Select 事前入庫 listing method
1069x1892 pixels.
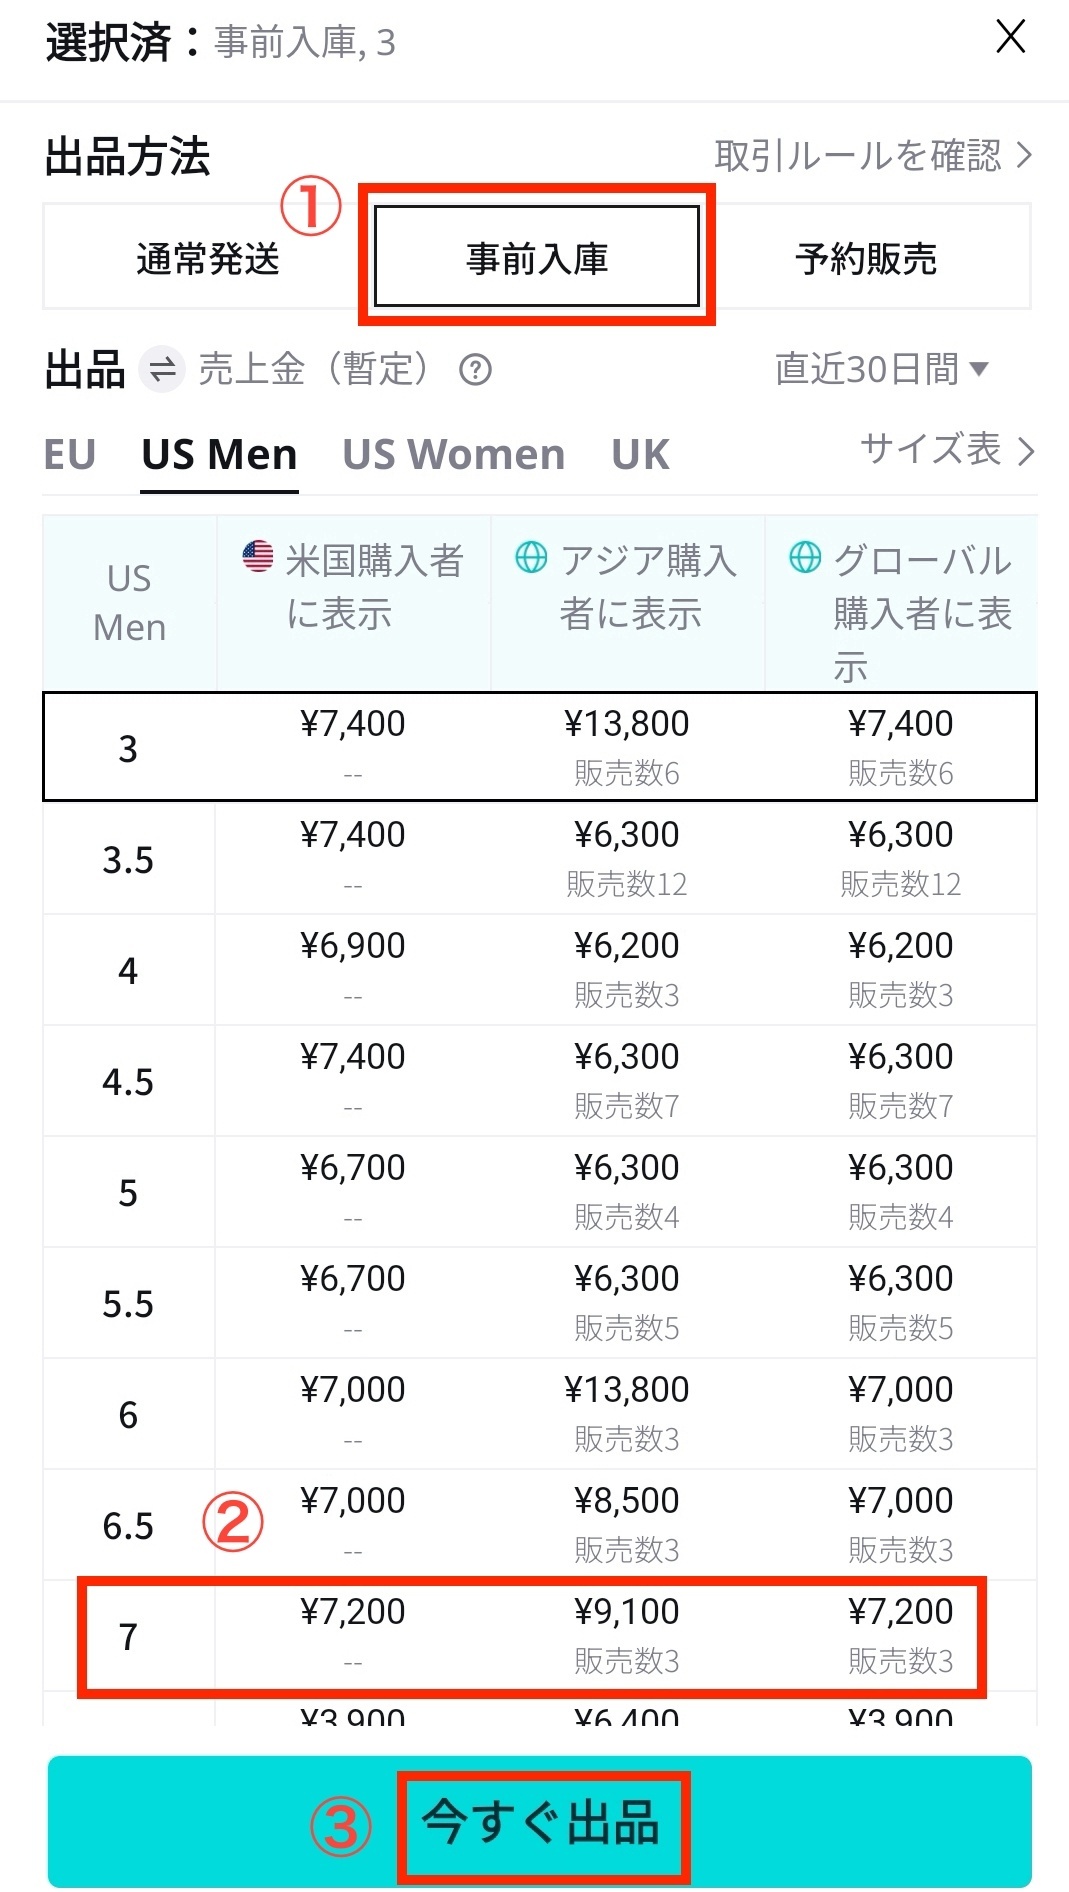point(537,259)
